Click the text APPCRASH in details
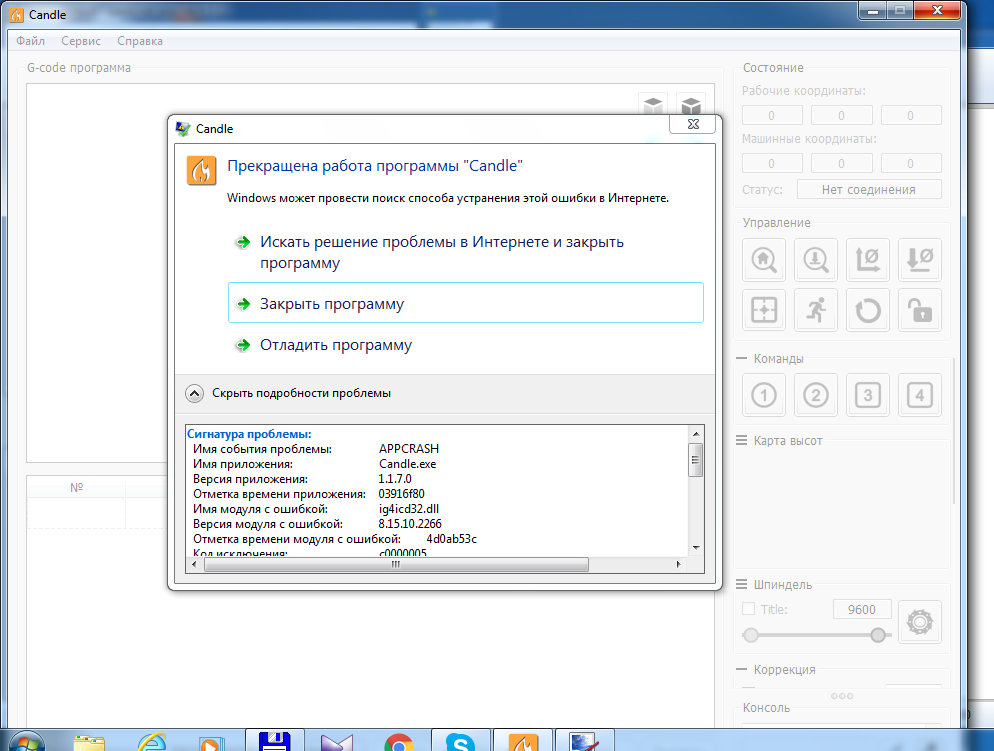This screenshot has width=994, height=751. click(x=409, y=449)
